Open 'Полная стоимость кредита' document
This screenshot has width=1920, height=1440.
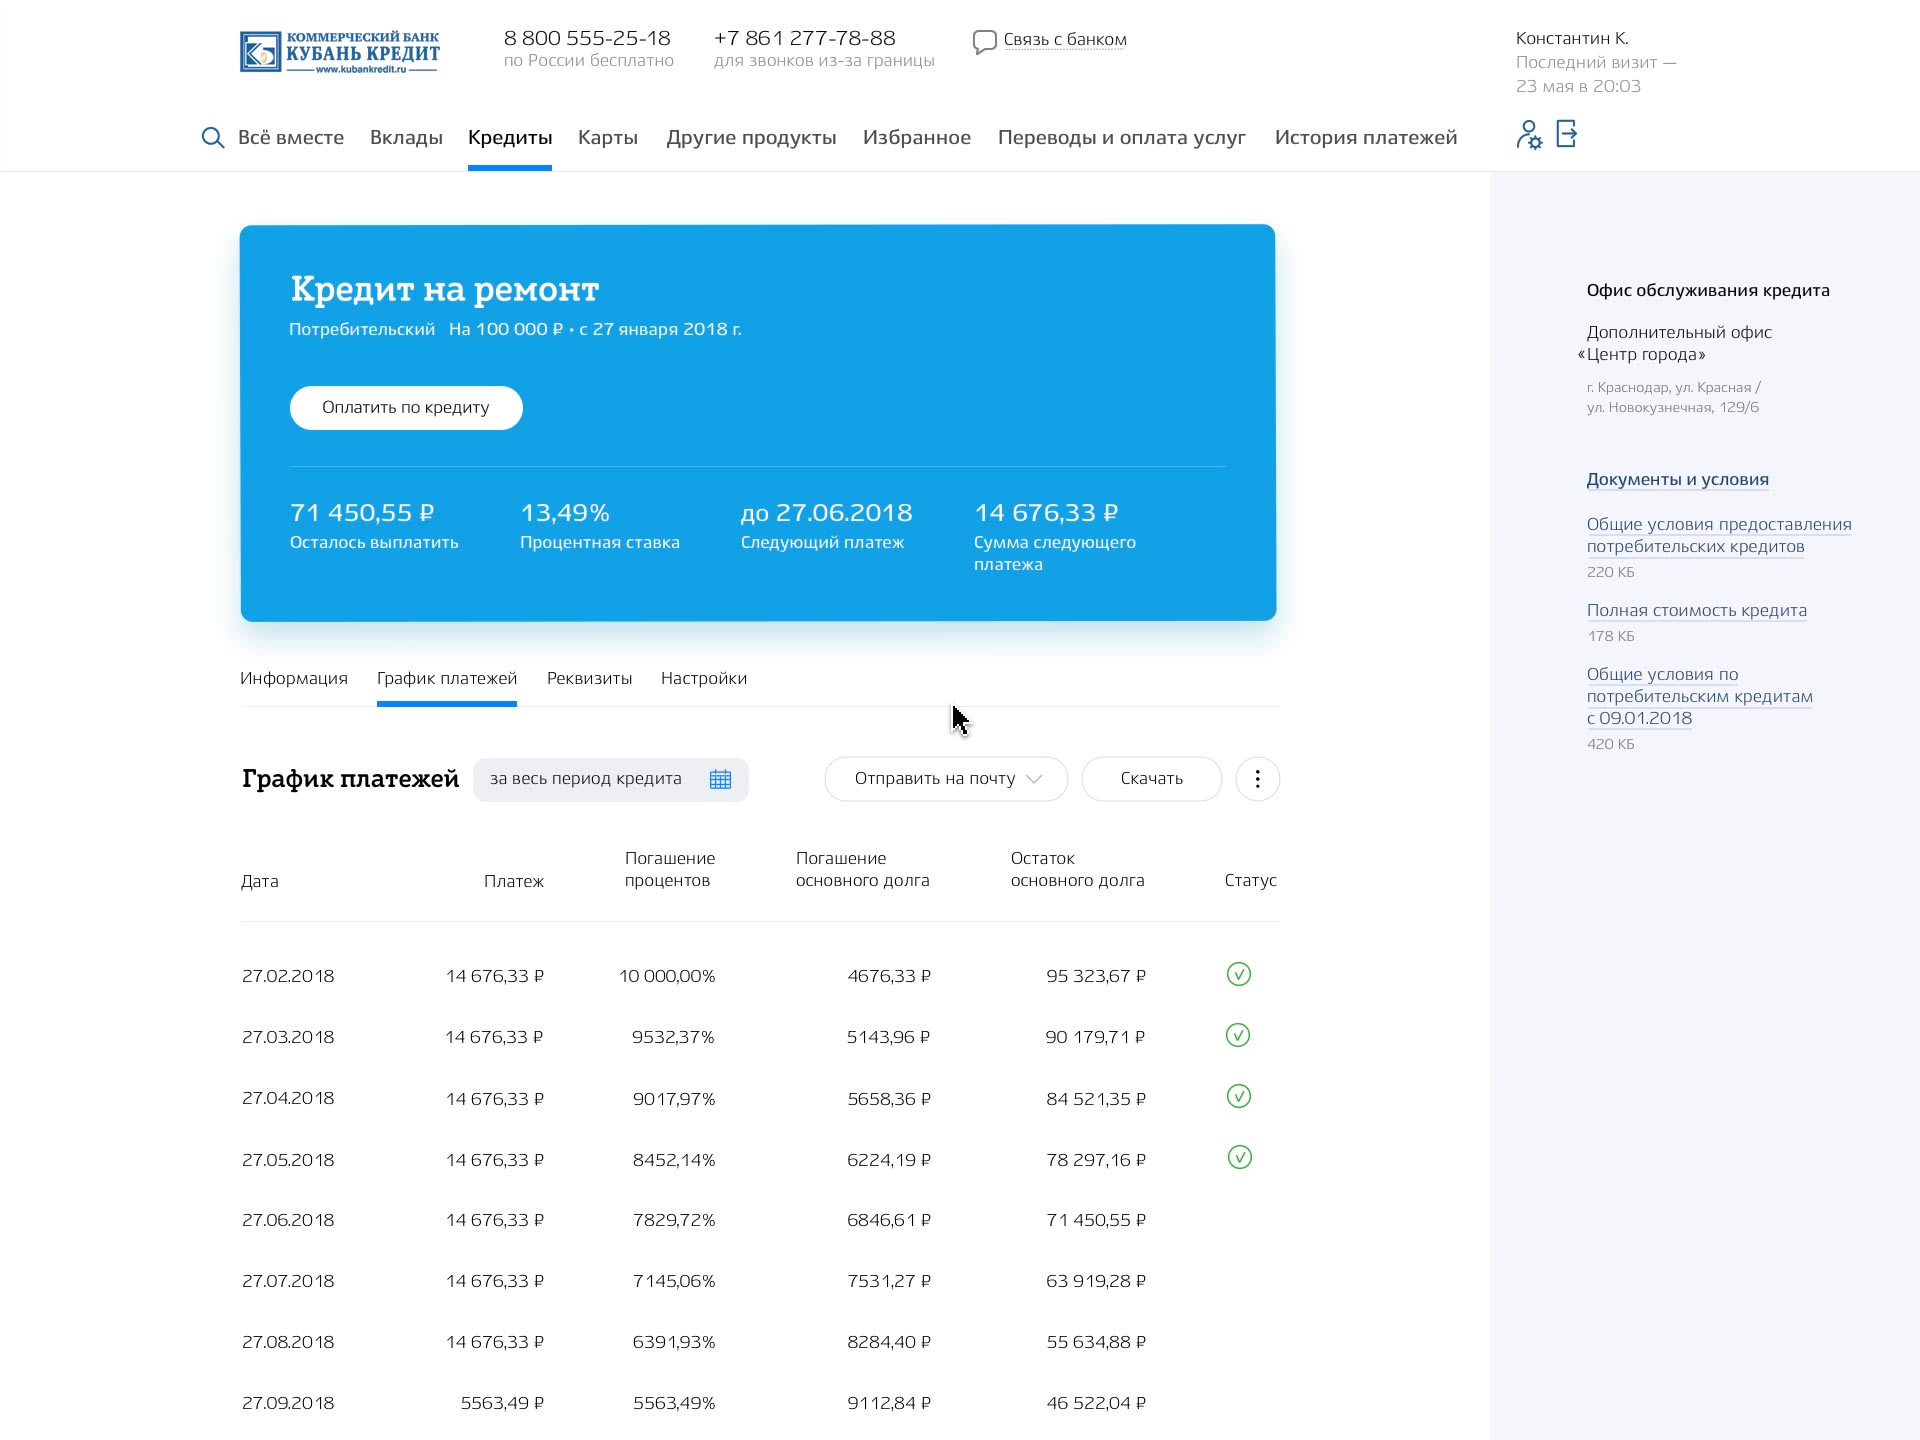[1696, 610]
